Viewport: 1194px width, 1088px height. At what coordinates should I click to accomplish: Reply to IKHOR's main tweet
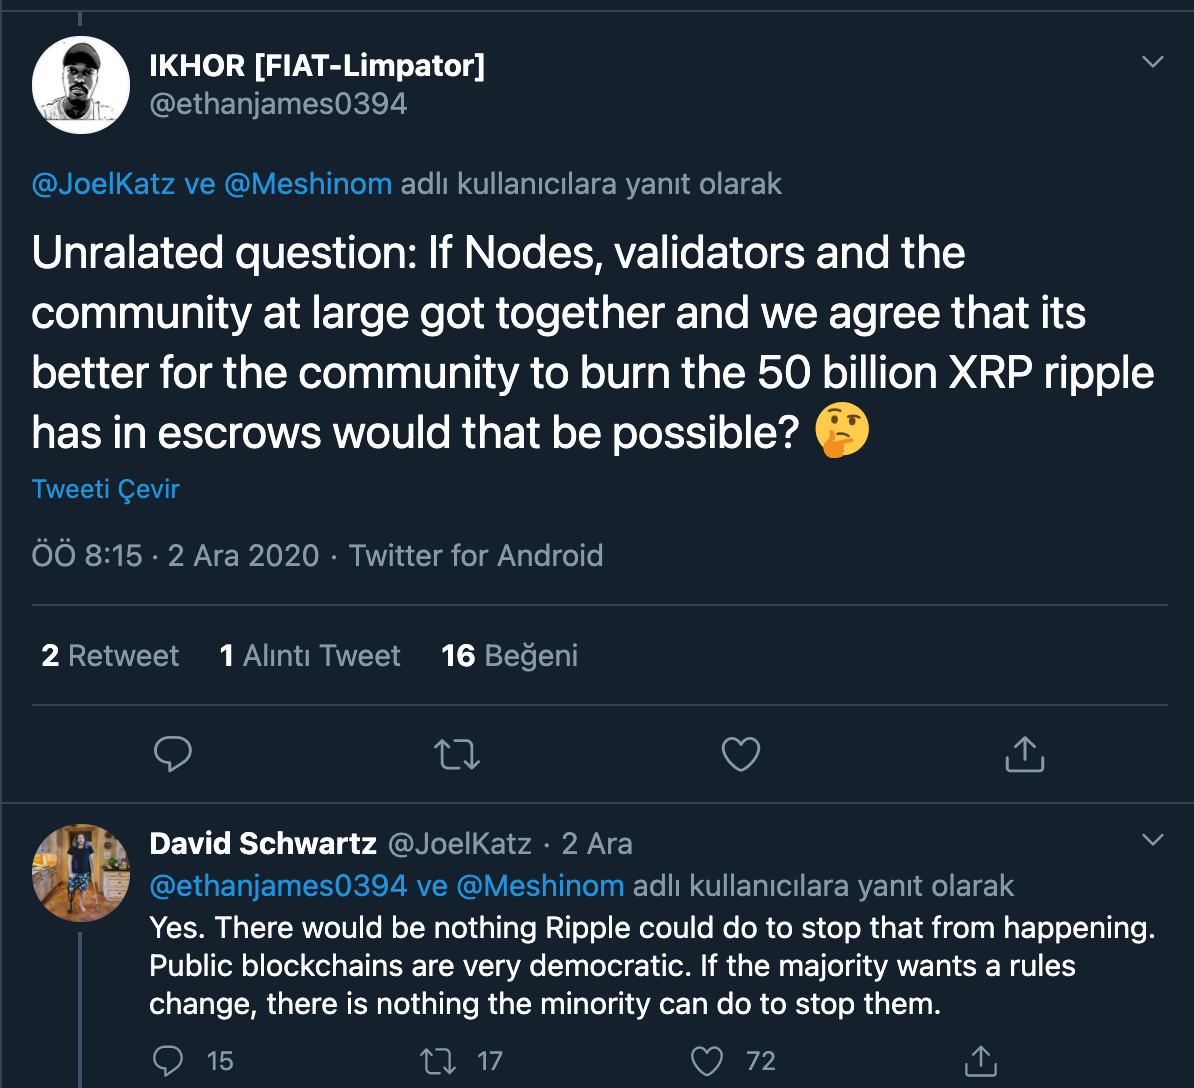(x=173, y=754)
